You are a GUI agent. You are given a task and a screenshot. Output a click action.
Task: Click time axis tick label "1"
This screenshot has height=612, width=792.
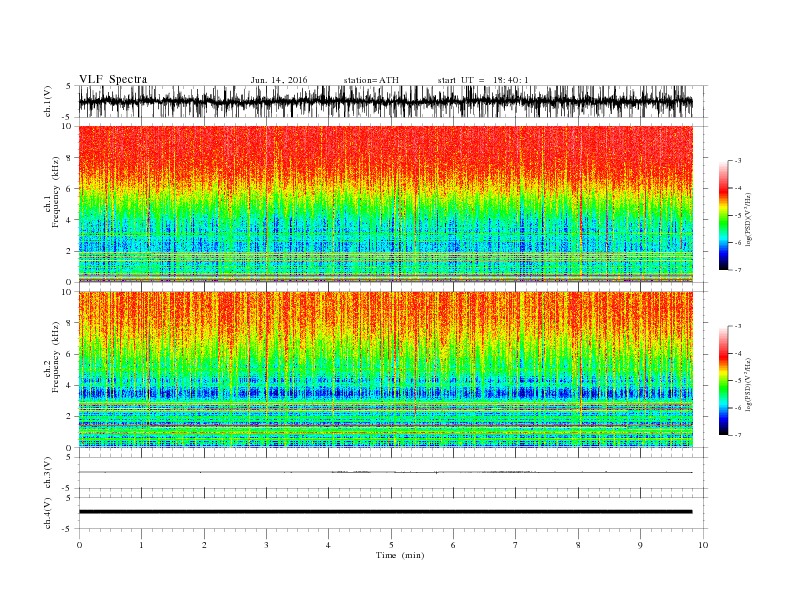coord(141,545)
